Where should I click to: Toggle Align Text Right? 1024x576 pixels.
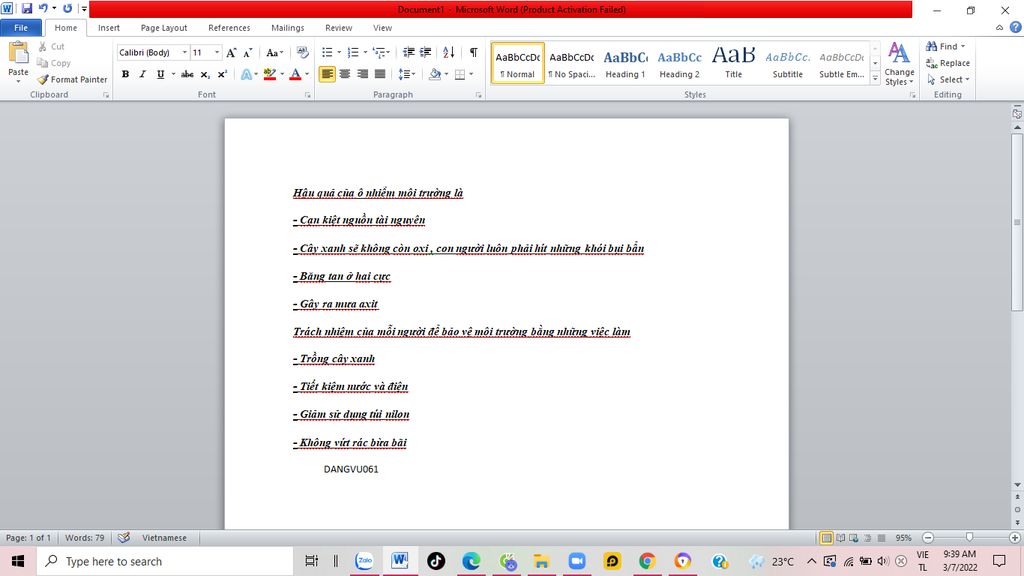click(x=362, y=74)
